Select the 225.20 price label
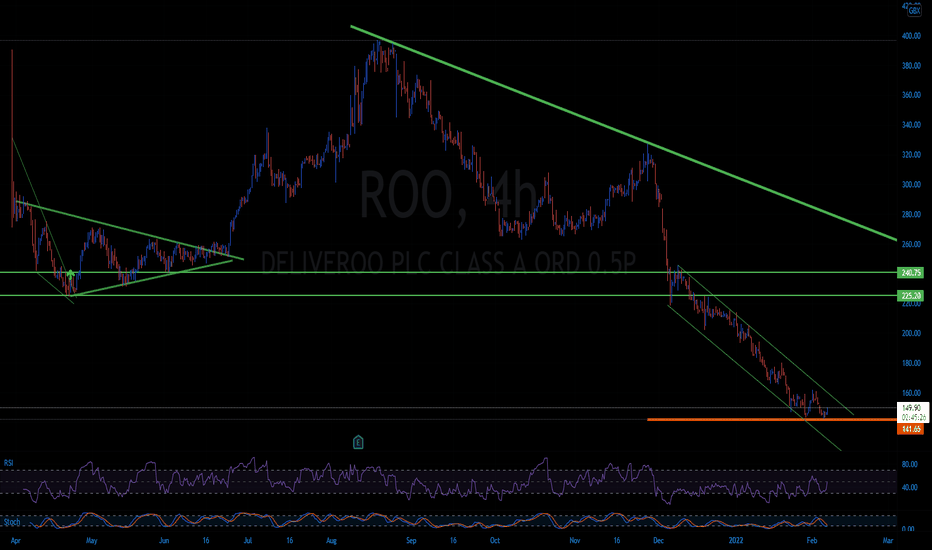 pos(911,296)
